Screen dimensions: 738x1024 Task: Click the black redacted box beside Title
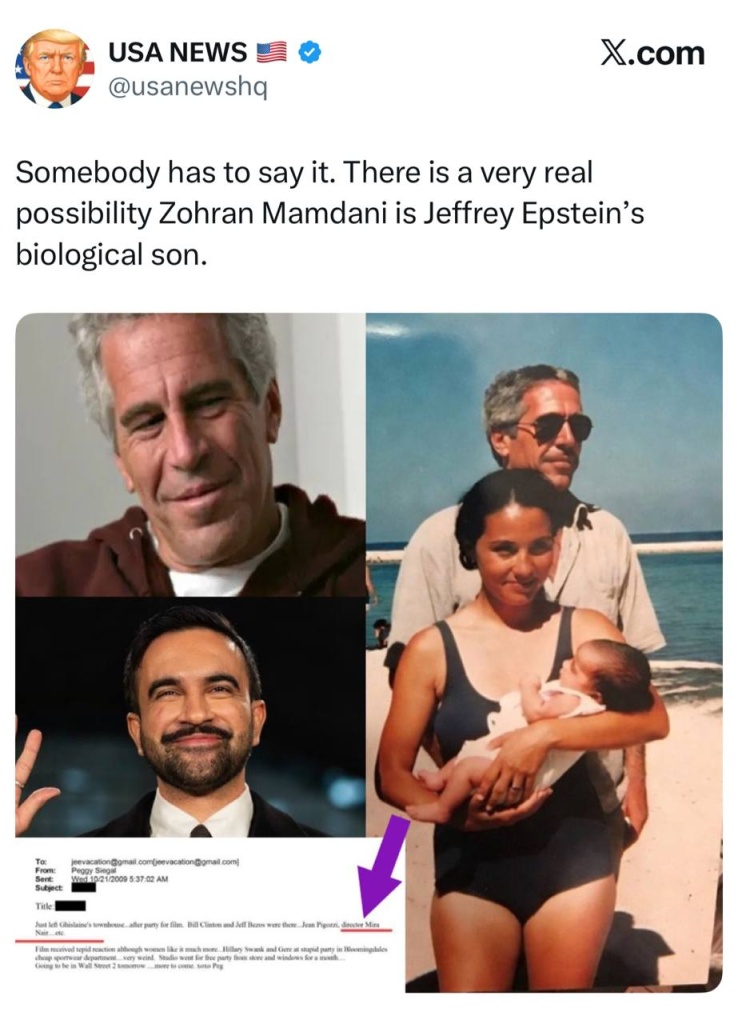coord(72,906)
